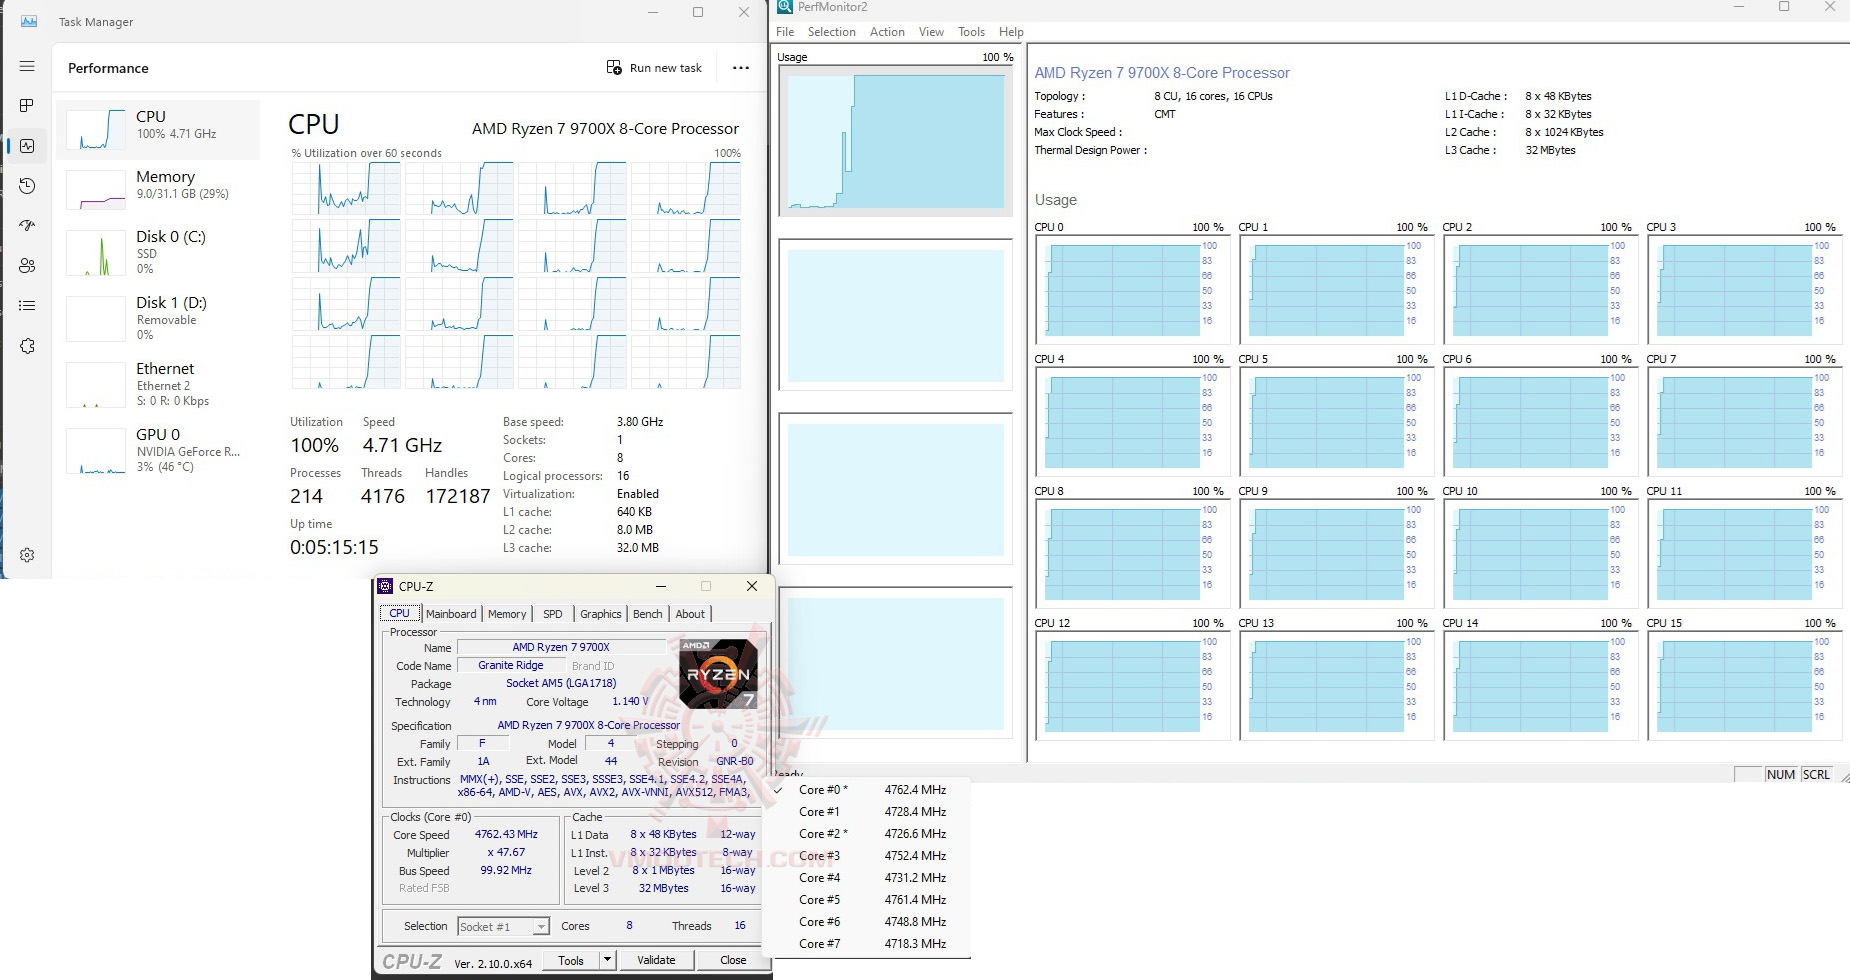The width and height of the screenshot is (1850, 980).
Task: Click the Close button at CPU-Z bottom
Action: [x=733, y=960]
